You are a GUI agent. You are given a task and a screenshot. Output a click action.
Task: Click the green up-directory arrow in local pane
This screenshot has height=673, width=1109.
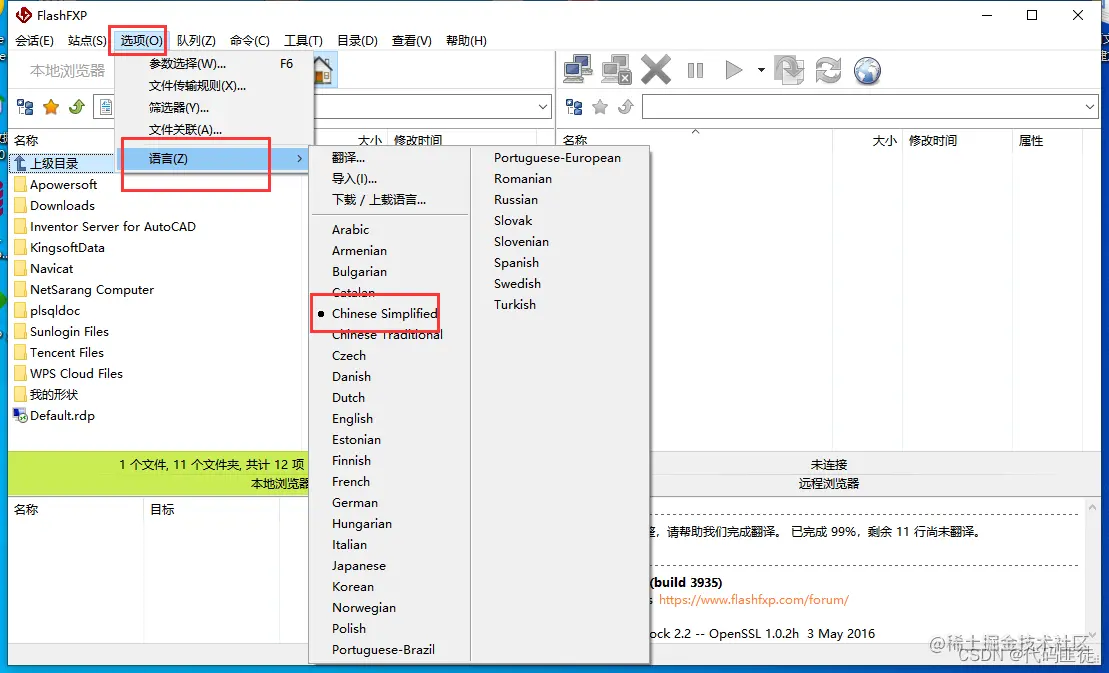(x=76, y=107)
